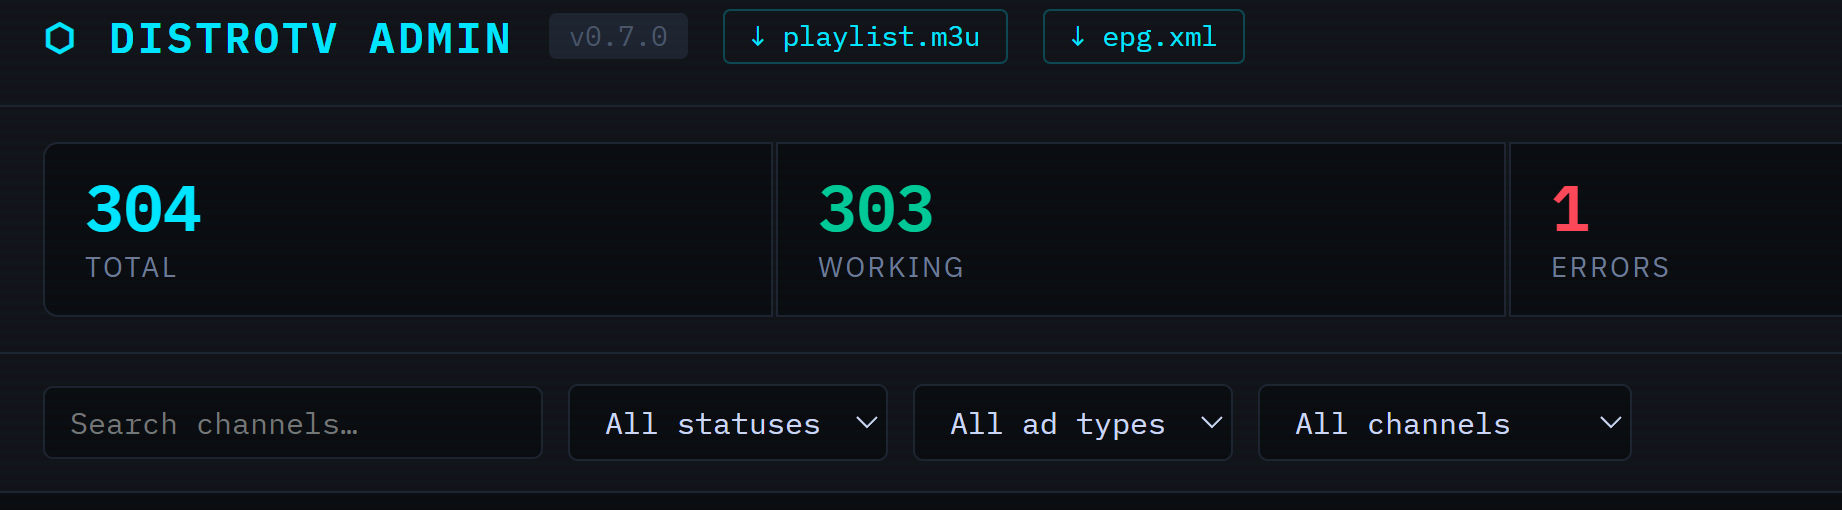The height and width of the screenshot is (510, 1842).
Task: Click the down-arrow icon beside epg.xml
Action: tap(1078, 37)
